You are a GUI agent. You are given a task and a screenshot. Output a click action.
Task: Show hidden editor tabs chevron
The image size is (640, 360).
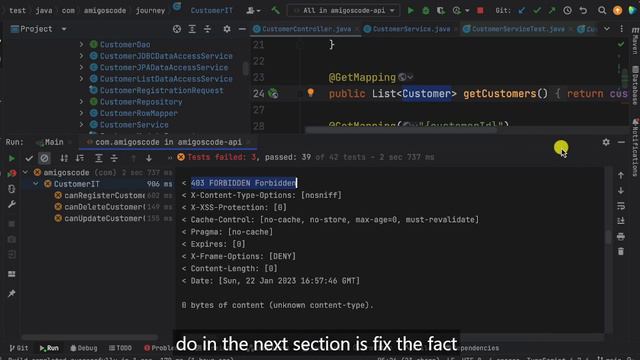tap(607, 29)
